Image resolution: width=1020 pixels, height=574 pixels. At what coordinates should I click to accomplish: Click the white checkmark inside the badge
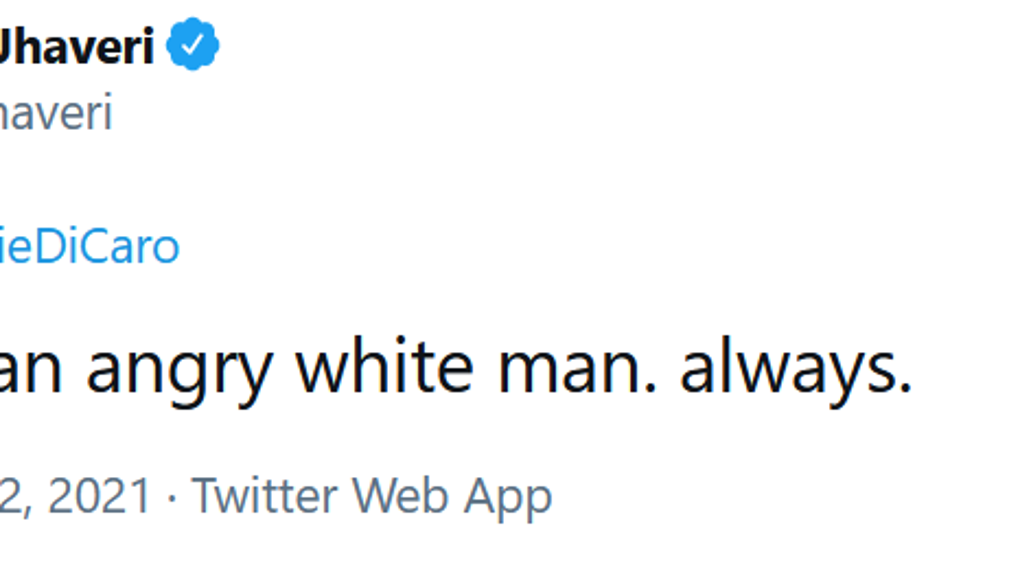tap(193, 46)
